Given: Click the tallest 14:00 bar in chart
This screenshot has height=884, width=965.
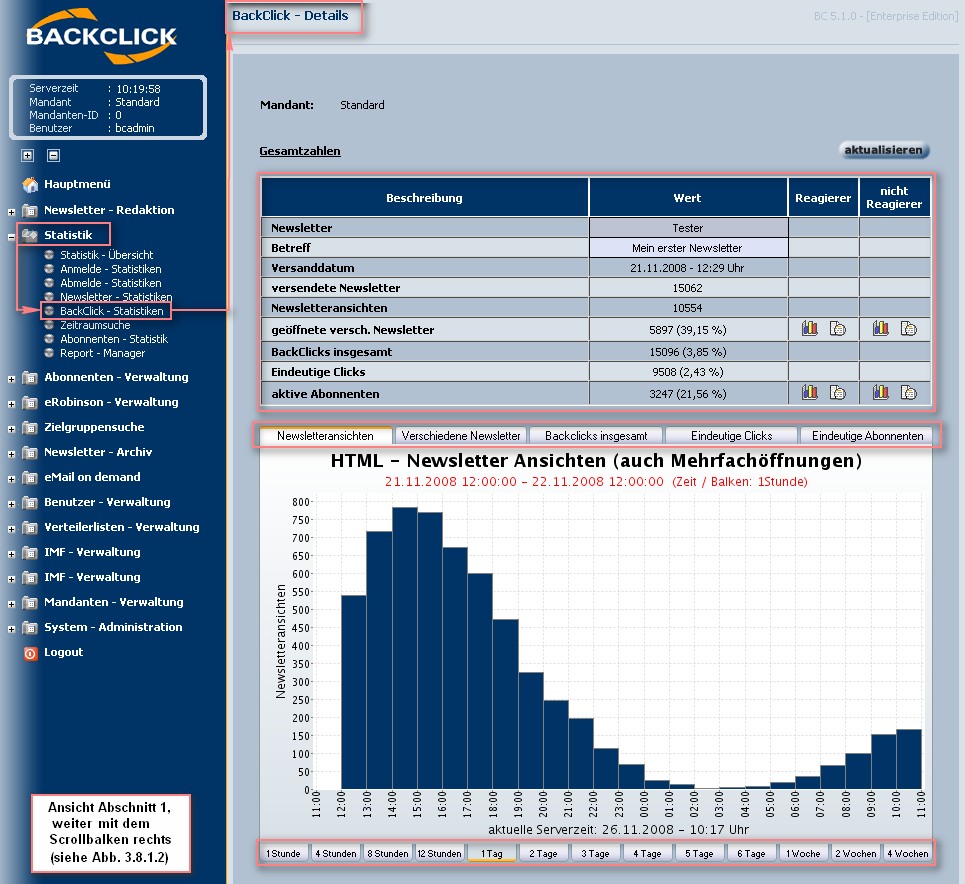Looking at the screenshot, I should click(404, 648).
